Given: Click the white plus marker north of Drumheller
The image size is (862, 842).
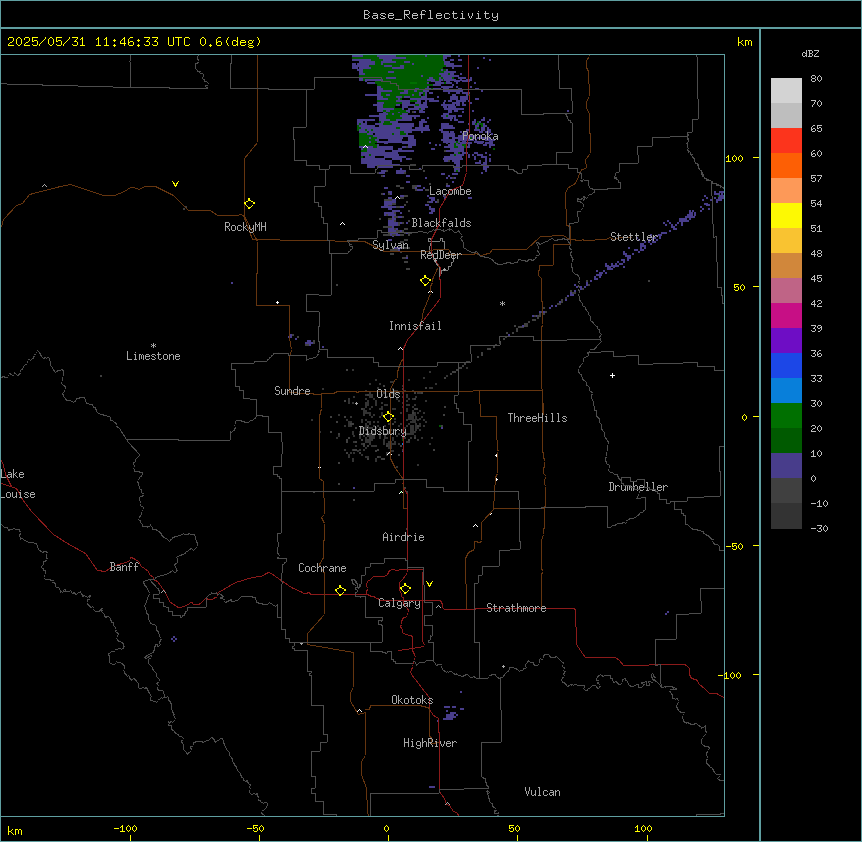Looking at the screenshot, I should pyautogui.click(x=612, y=375).
